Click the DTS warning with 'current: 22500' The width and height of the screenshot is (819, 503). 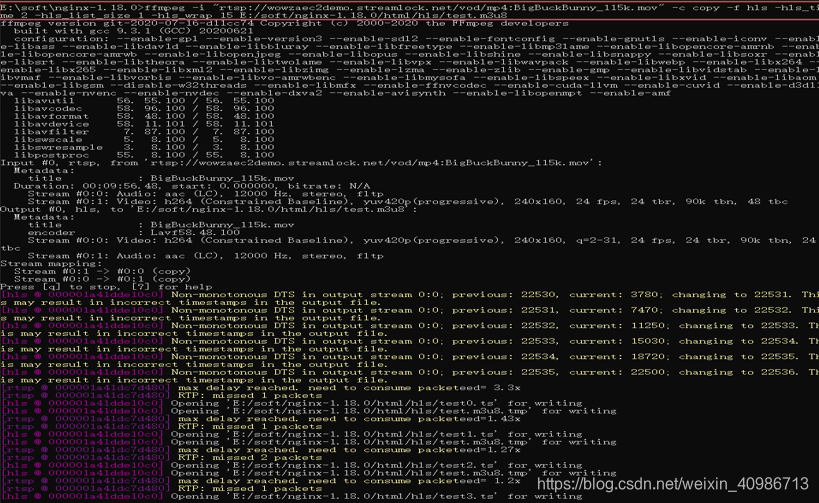[410, 376]
